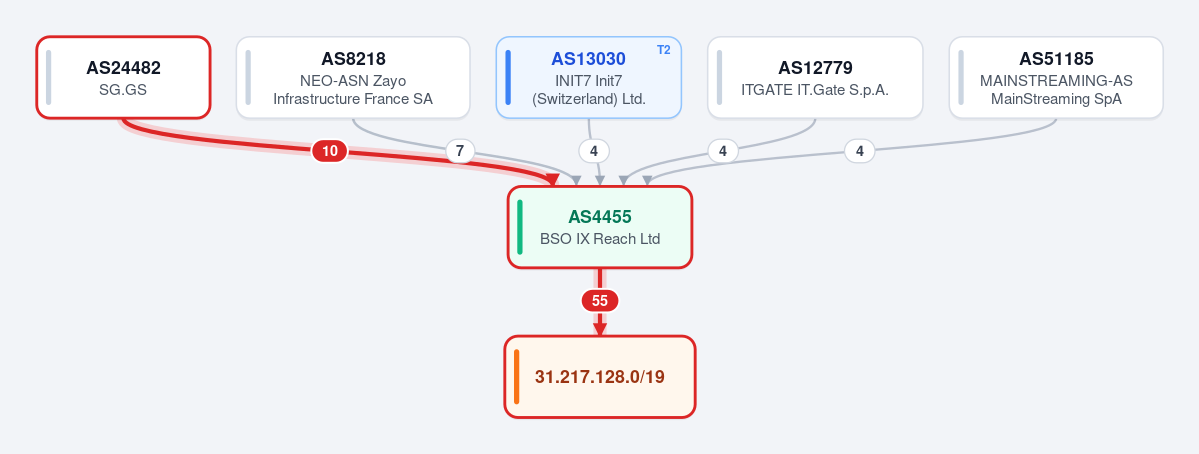Image resolution: width=1199 pixels, height=454 pixels.
Task: Click the edge badge 4 from AS51185
Action: [x=859, y=151]
